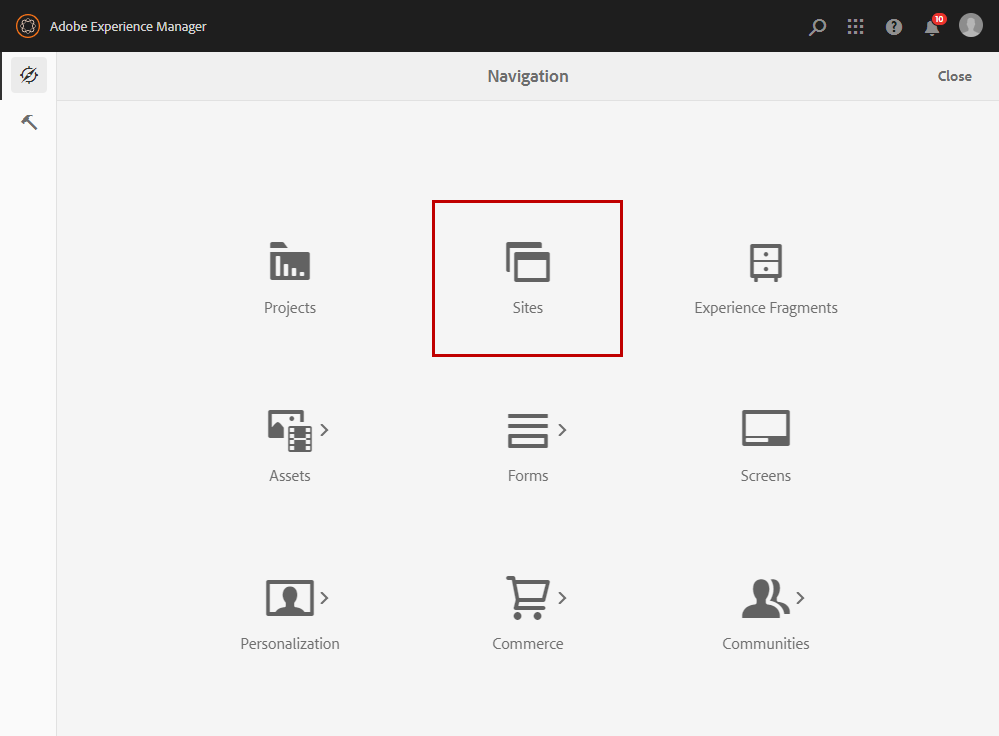999x736 pixels.
Task: Click the Navigation heading text
Action: tap(528, 76)
